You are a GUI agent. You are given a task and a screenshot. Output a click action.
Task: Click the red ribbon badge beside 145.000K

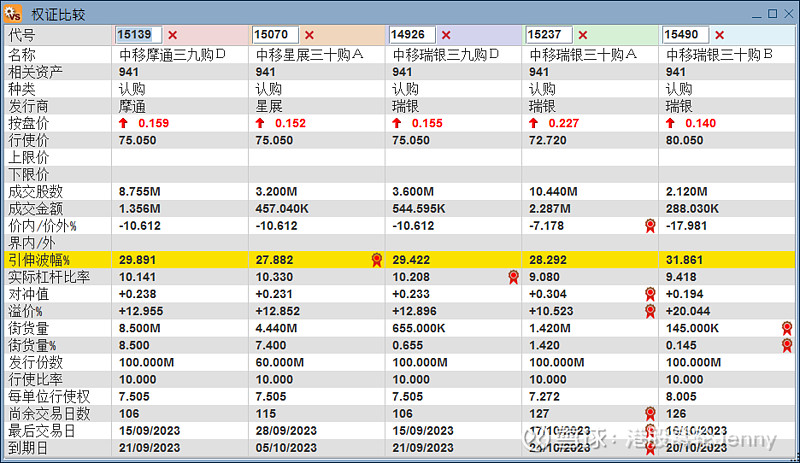click(787, 328)
